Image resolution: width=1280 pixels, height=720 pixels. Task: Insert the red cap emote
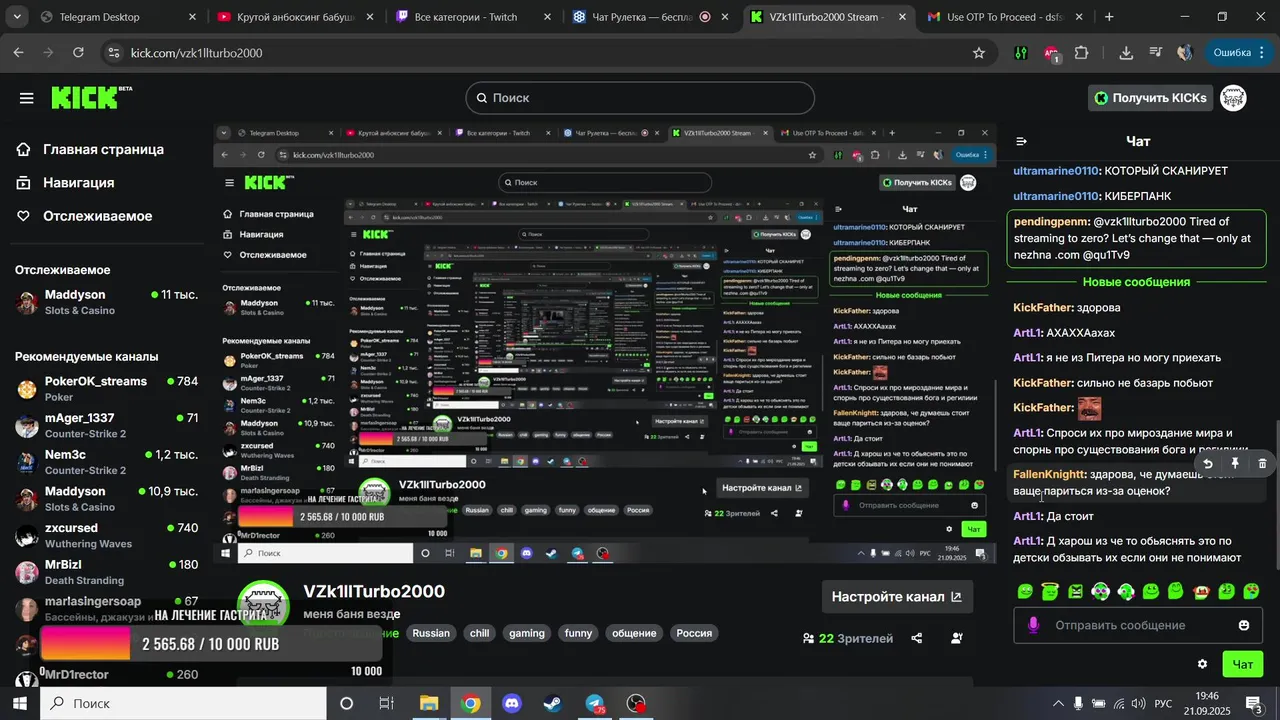[1201, 592]
